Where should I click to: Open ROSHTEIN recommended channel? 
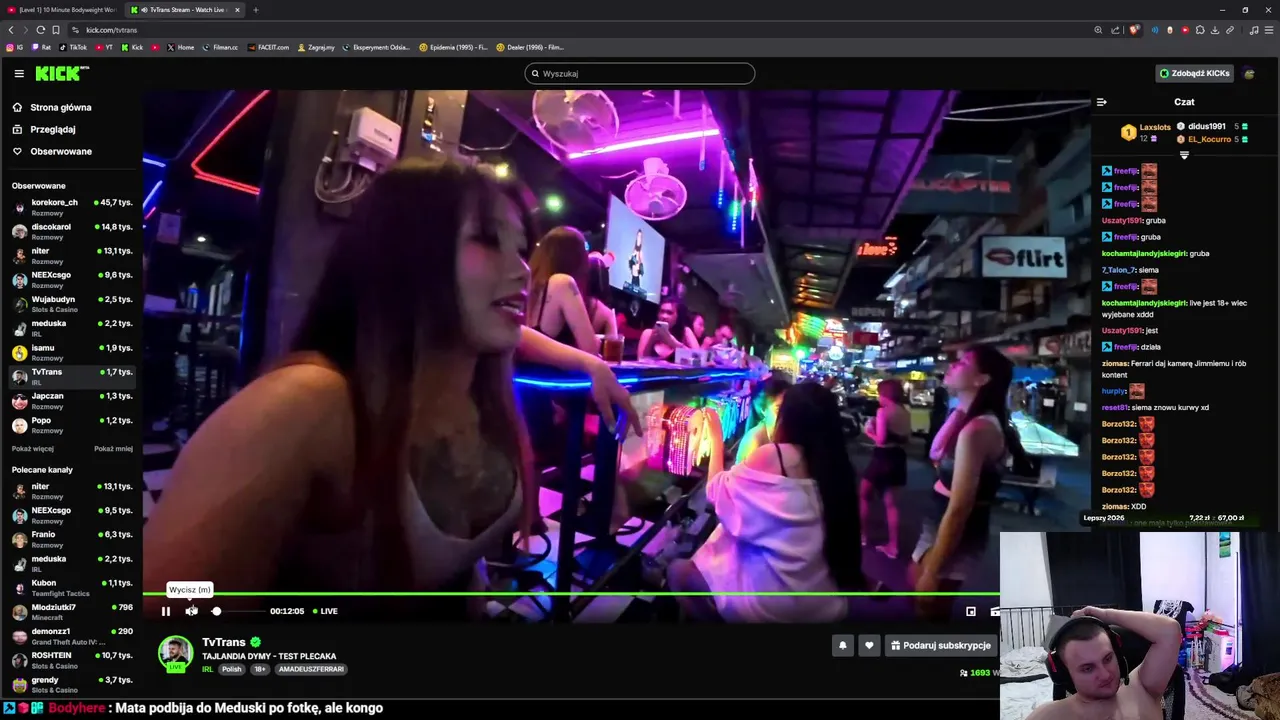tap(72, 660)
